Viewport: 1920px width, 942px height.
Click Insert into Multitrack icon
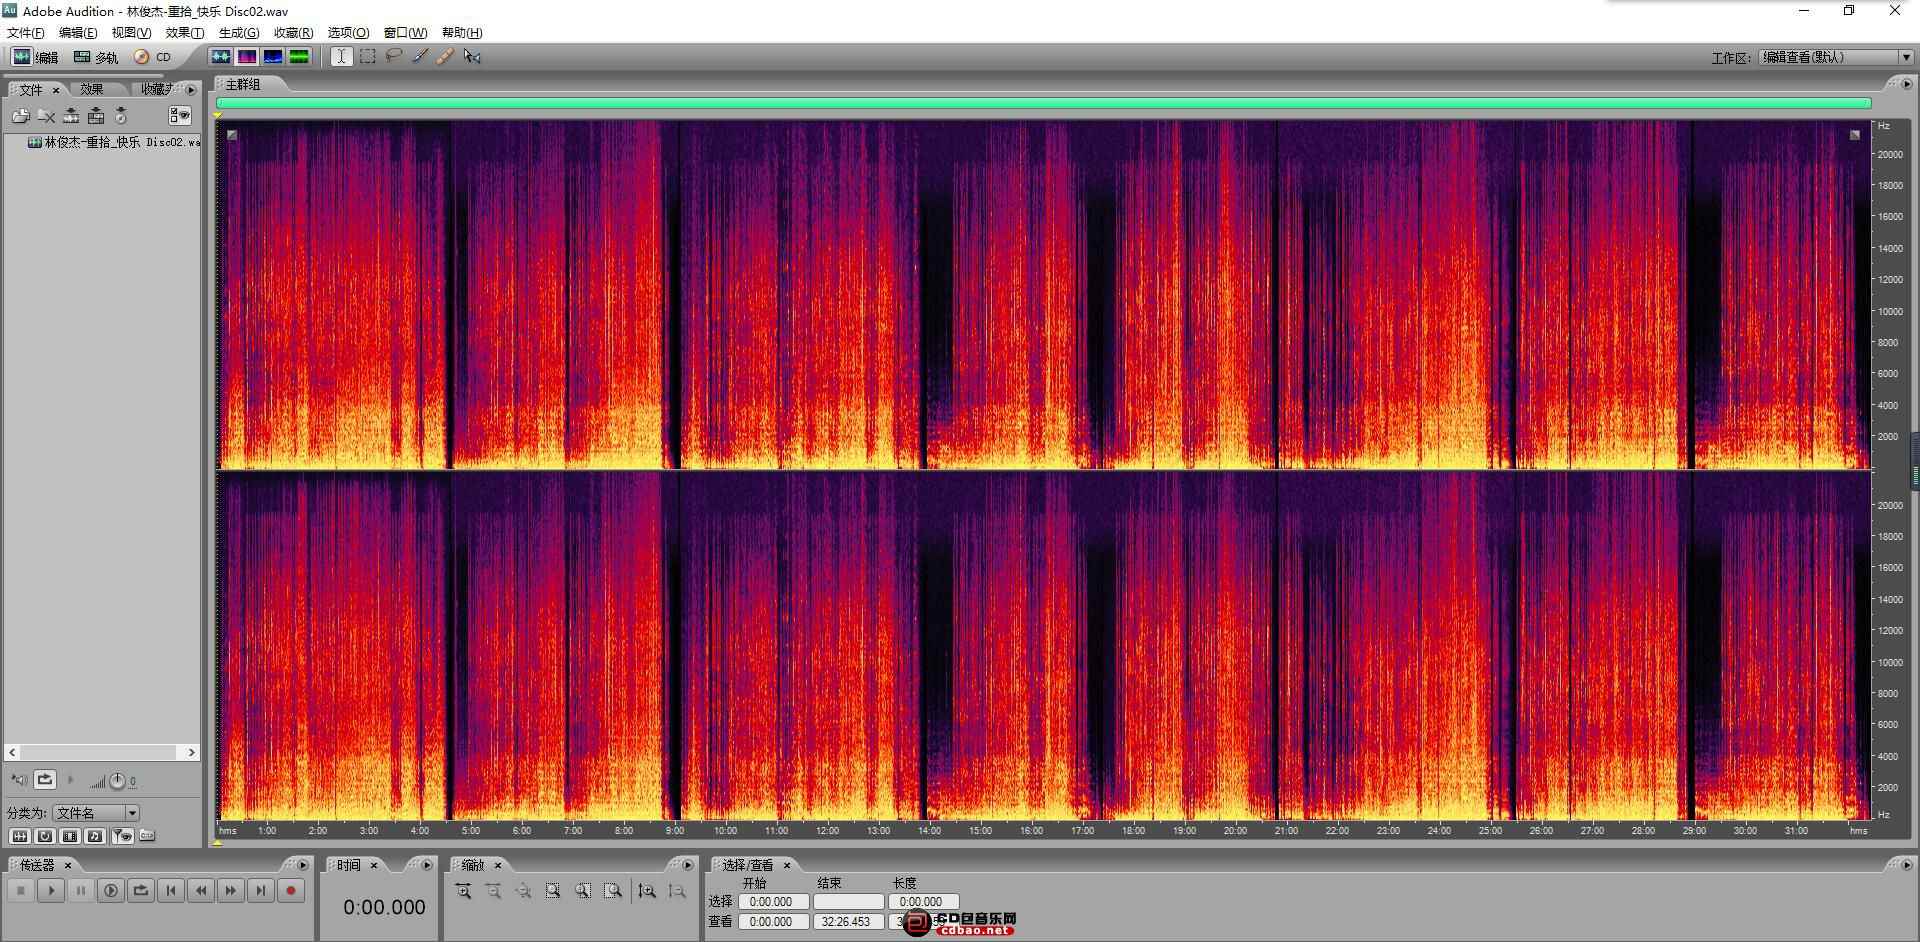pyautogui.click(x=96, y=116)
